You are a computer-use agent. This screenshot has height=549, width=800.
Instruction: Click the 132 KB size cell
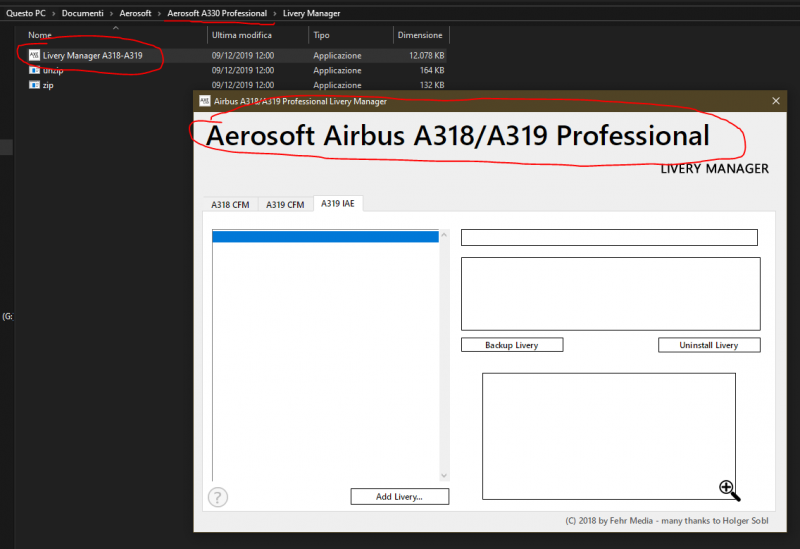pyautogui.click(x=432, y=85)
